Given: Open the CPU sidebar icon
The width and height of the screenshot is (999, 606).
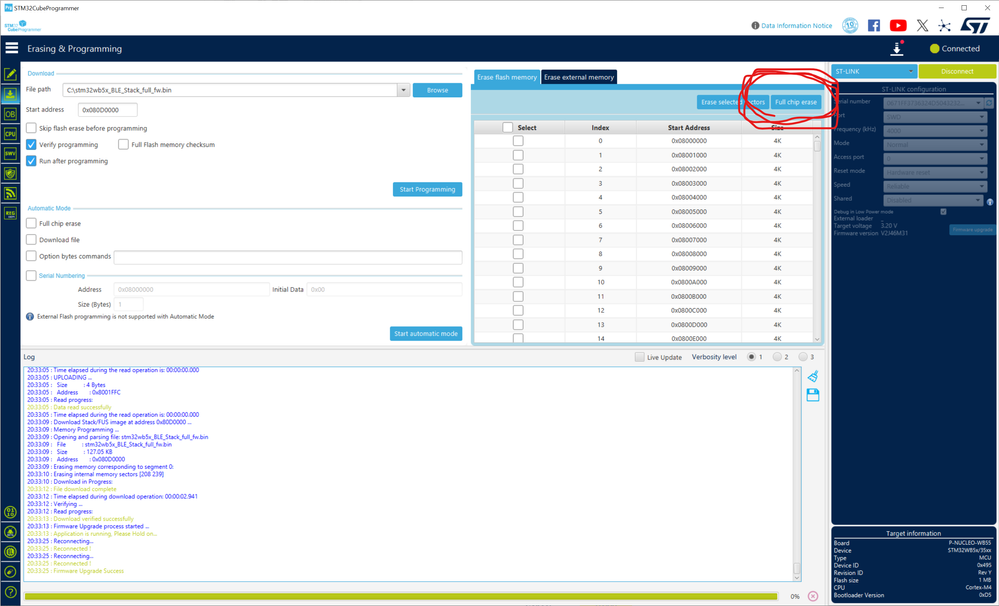Looking at the screenshot, I should [10, 134].
